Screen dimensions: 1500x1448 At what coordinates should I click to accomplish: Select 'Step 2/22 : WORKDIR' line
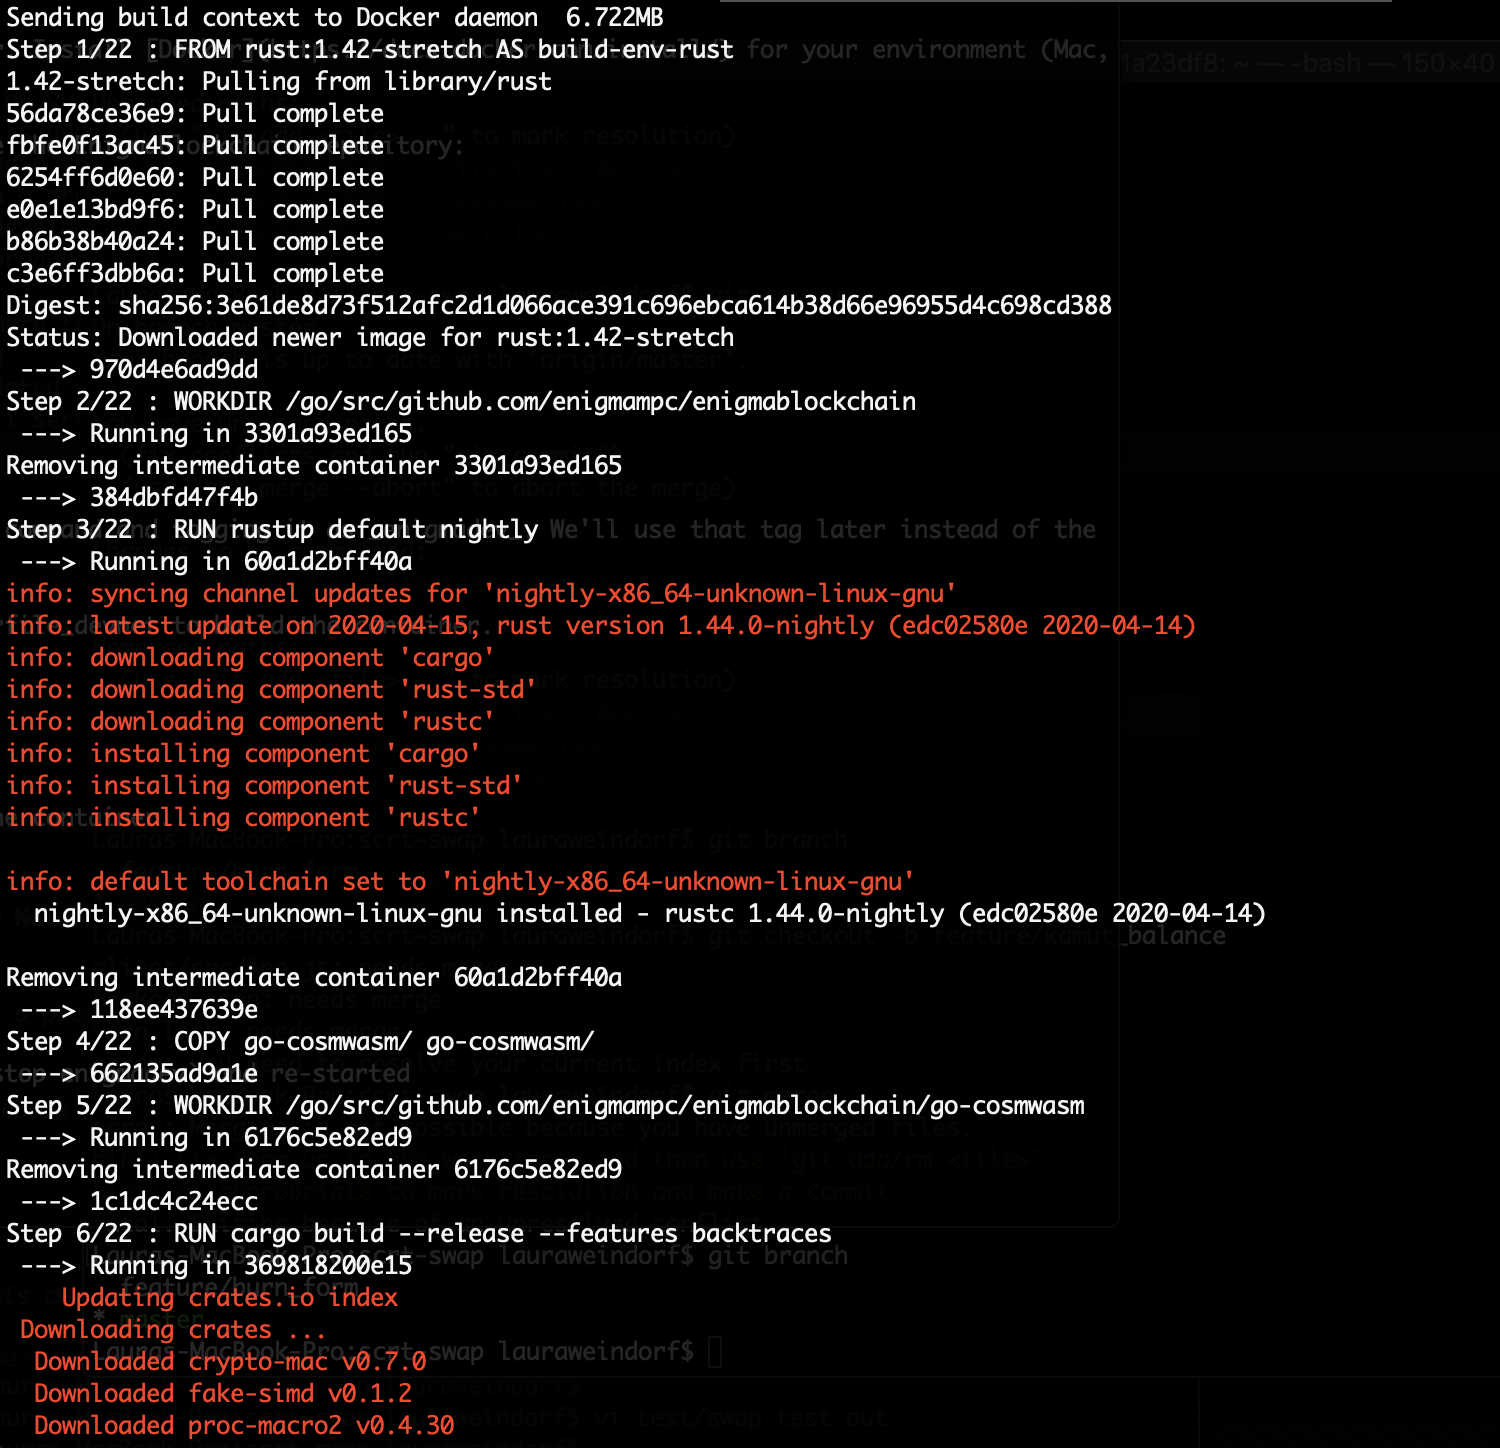pos(461,402)
